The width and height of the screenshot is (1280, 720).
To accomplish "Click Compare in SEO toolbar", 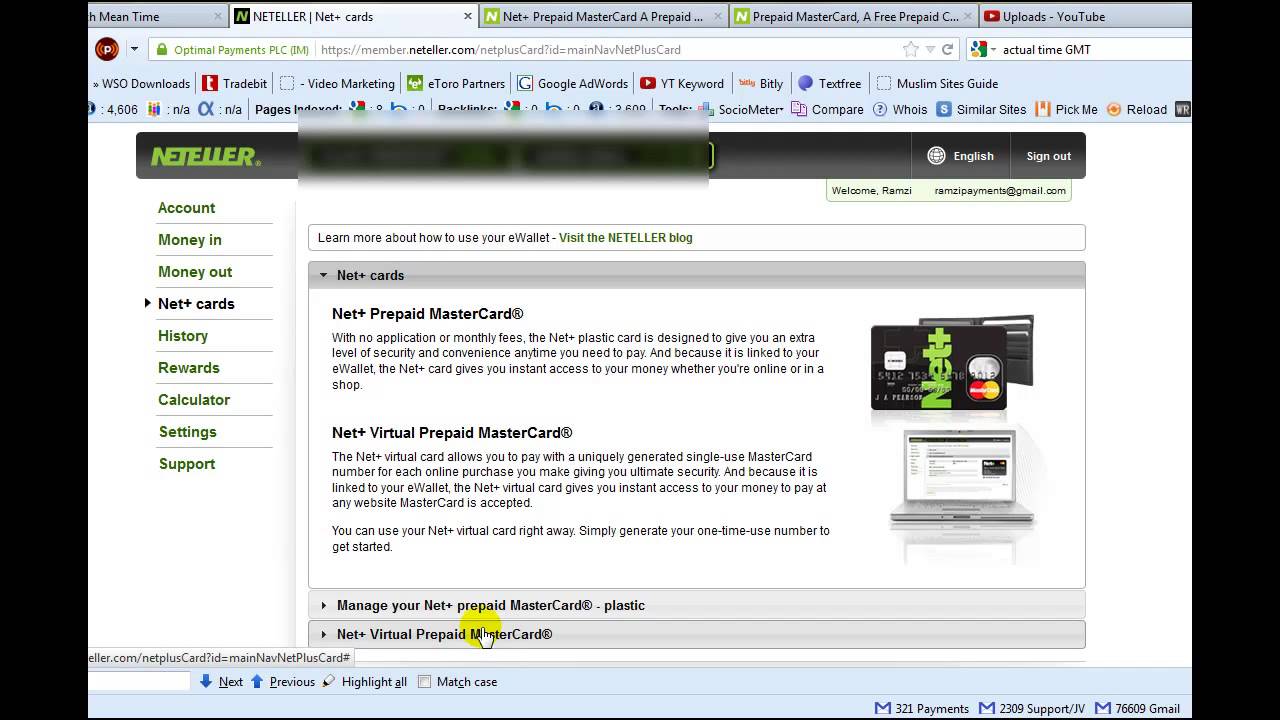I will point(827,109).
